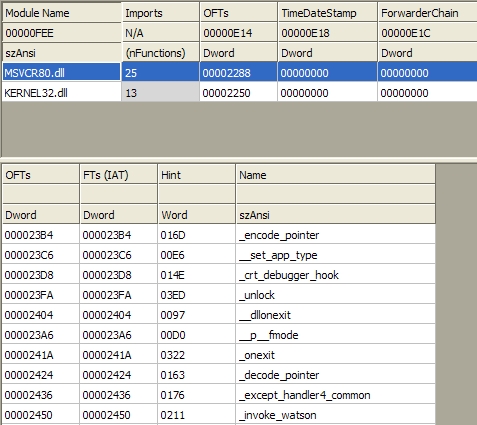Click the TimeDateStamp column header

(x=327, y=13)
